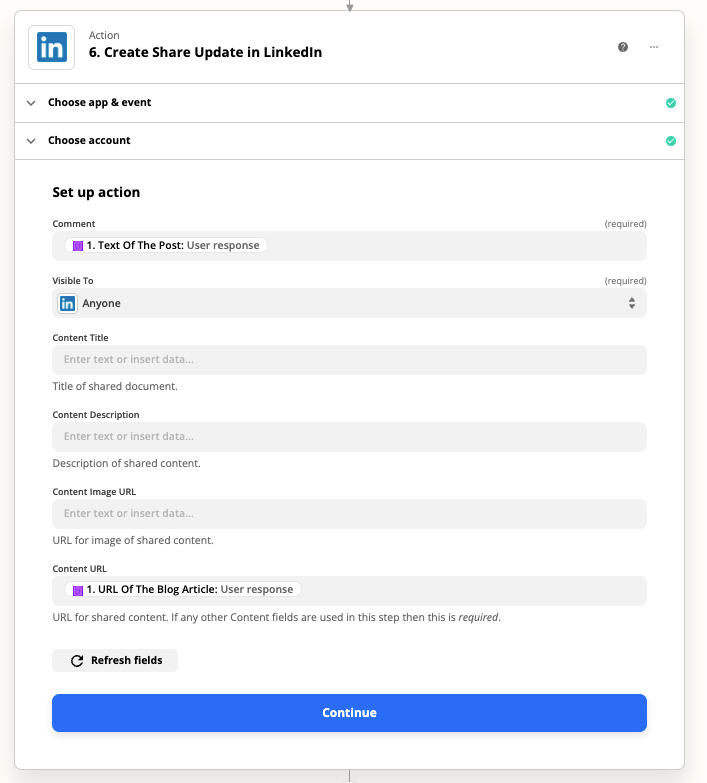707x783 pixels.
Task: Open the three-dot more options menu
Action: [654, 47]
